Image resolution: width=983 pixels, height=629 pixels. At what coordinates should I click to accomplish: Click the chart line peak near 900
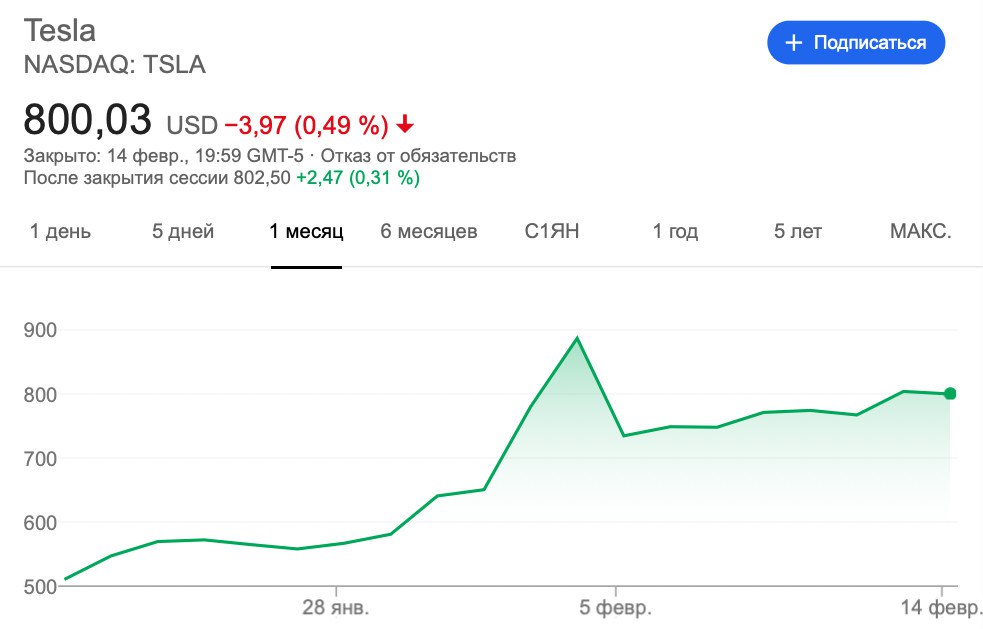[577, 339]
